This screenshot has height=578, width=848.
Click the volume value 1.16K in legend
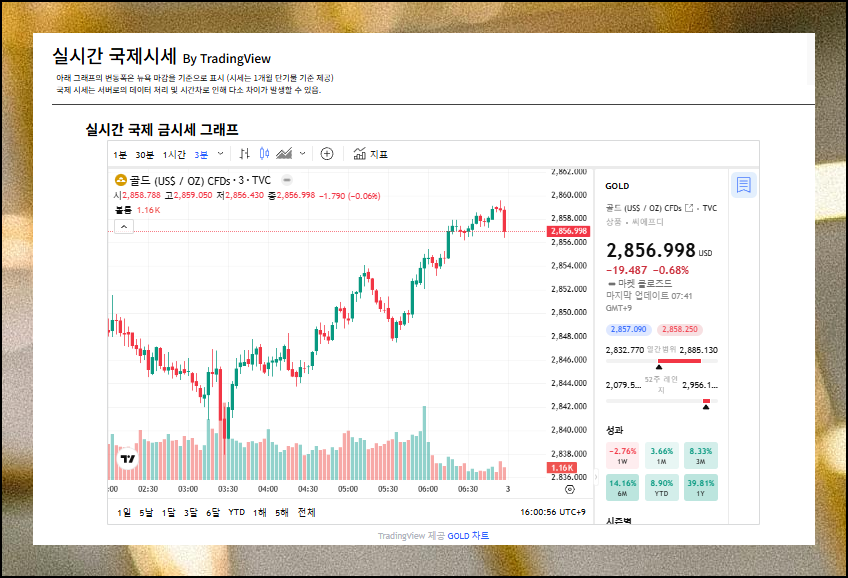point(148,210)
